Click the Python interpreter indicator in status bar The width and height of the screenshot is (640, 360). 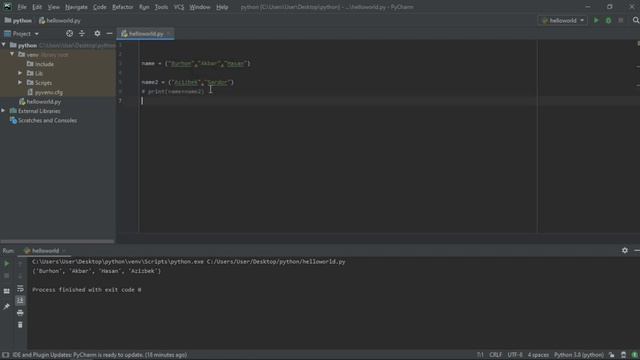[578, 355]
